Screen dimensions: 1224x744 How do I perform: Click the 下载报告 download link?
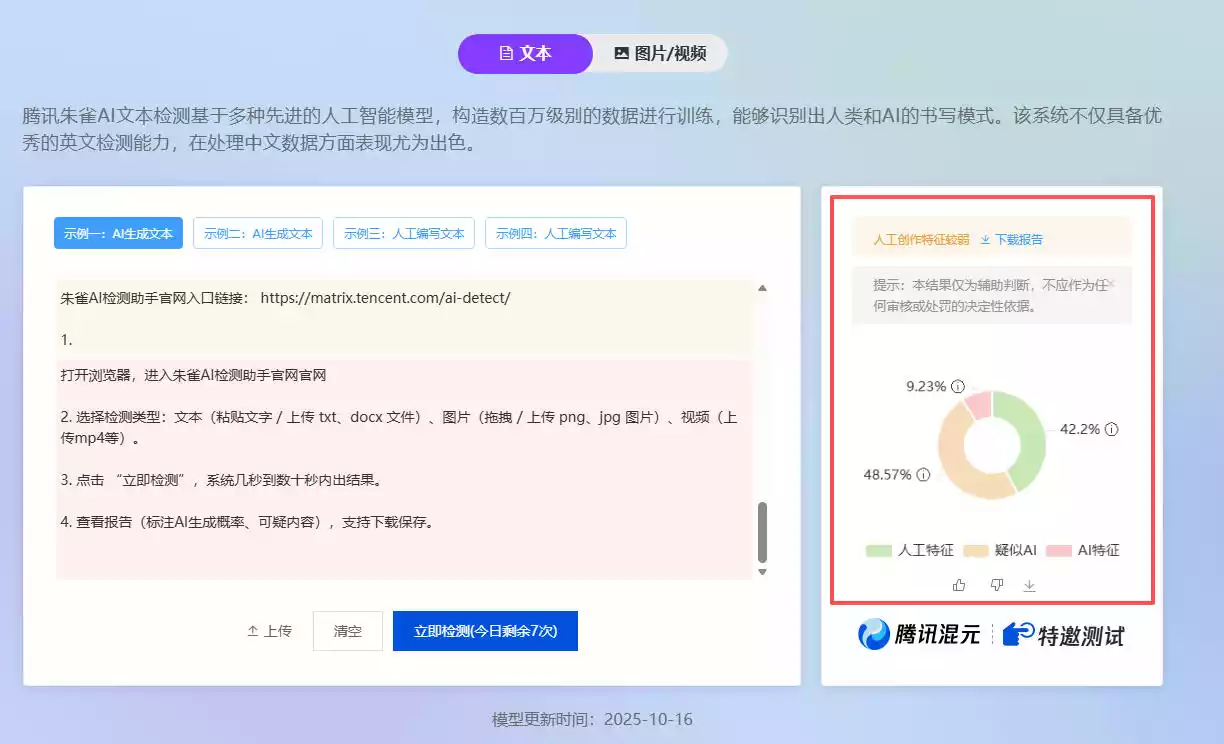pyautogui.click(x=1011, y=240)
